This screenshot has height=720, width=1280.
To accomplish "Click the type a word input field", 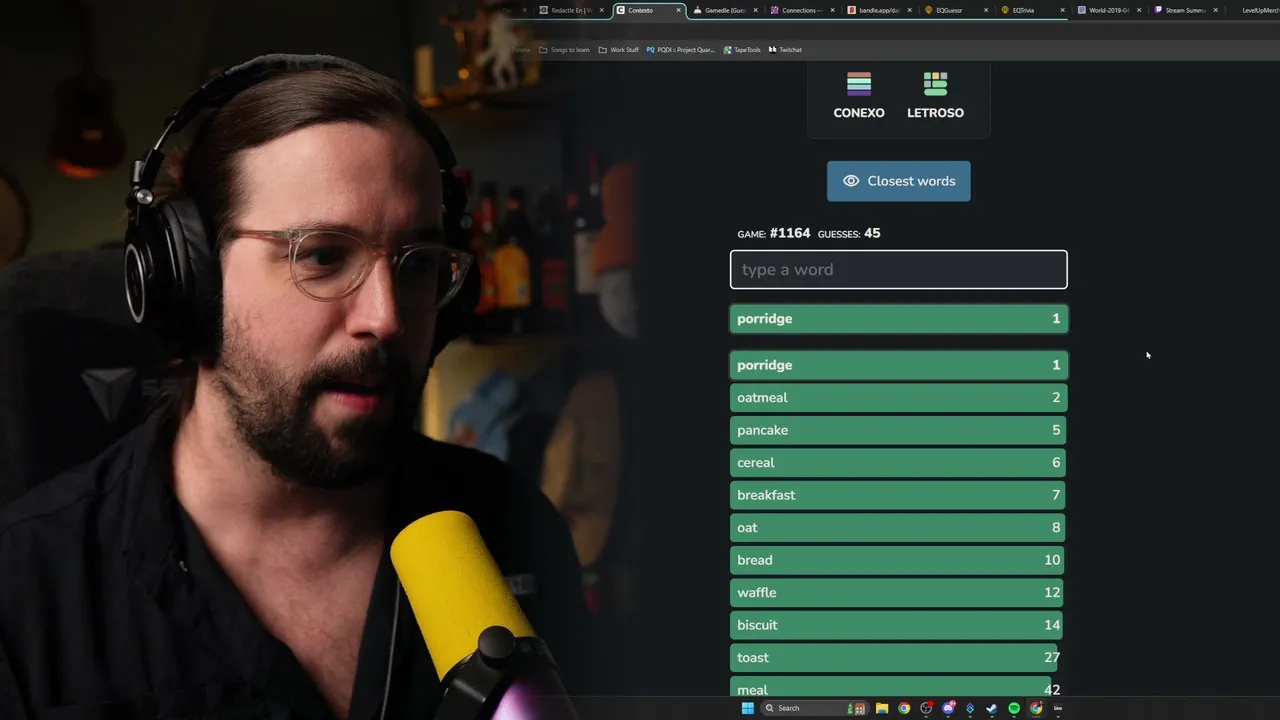I will point(899,270).
